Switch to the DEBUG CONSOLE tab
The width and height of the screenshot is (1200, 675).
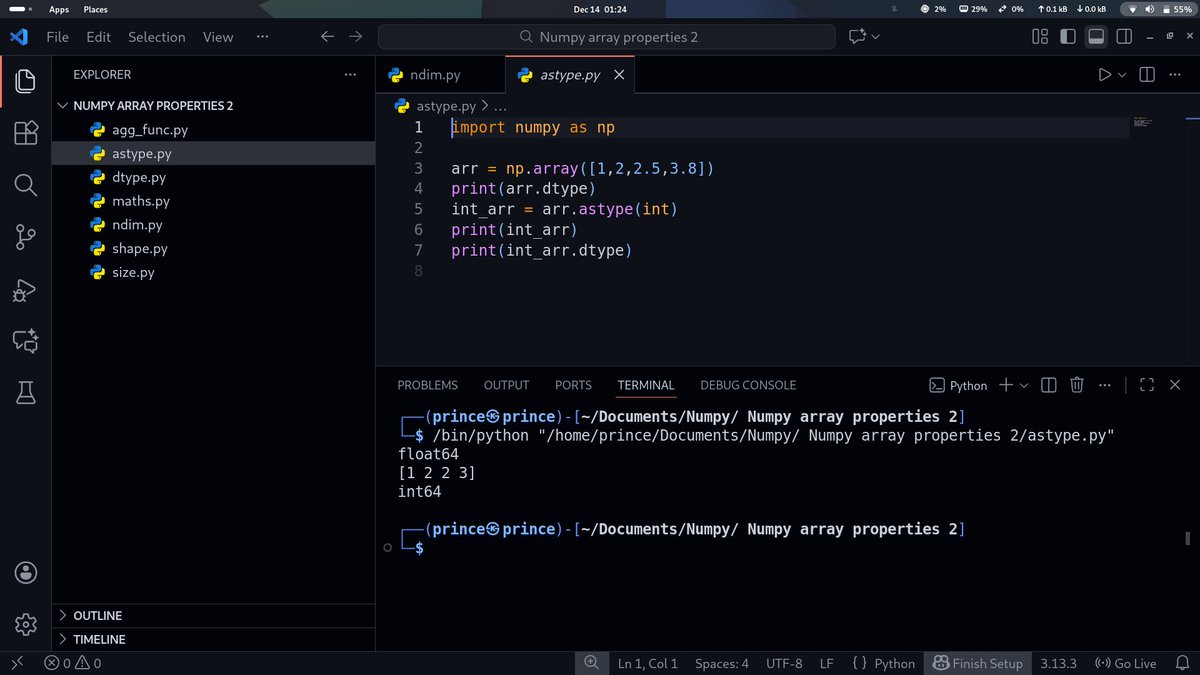(748, 385)
